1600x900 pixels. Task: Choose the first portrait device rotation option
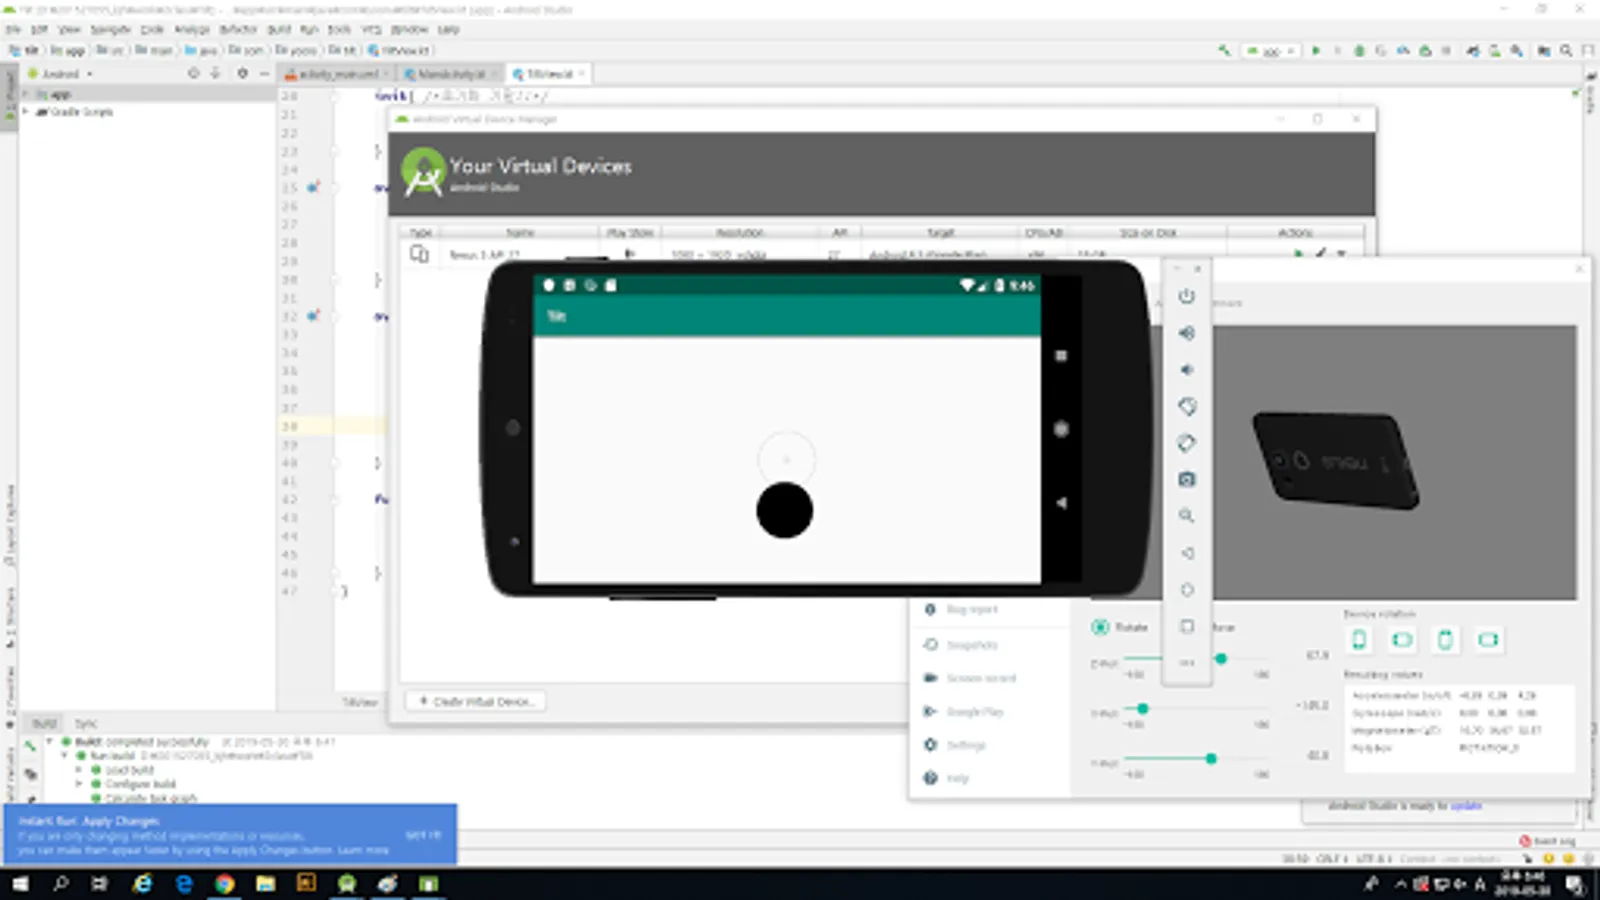tap(1359, 640)
